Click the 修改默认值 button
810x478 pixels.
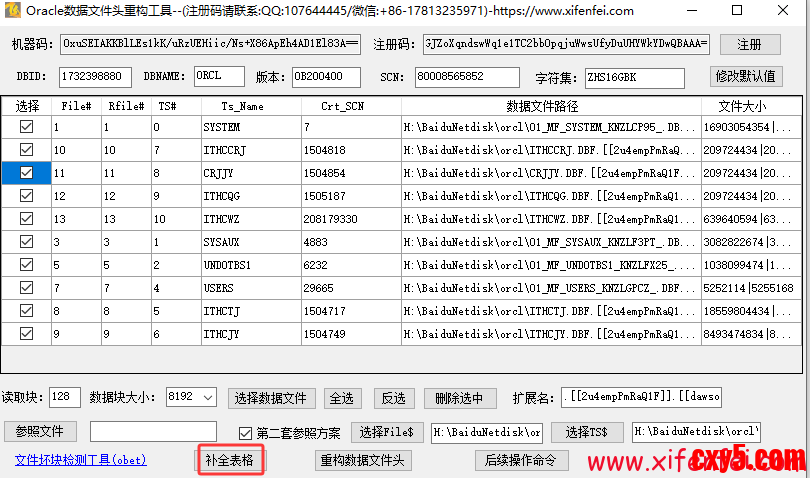(x=745, y=77)
